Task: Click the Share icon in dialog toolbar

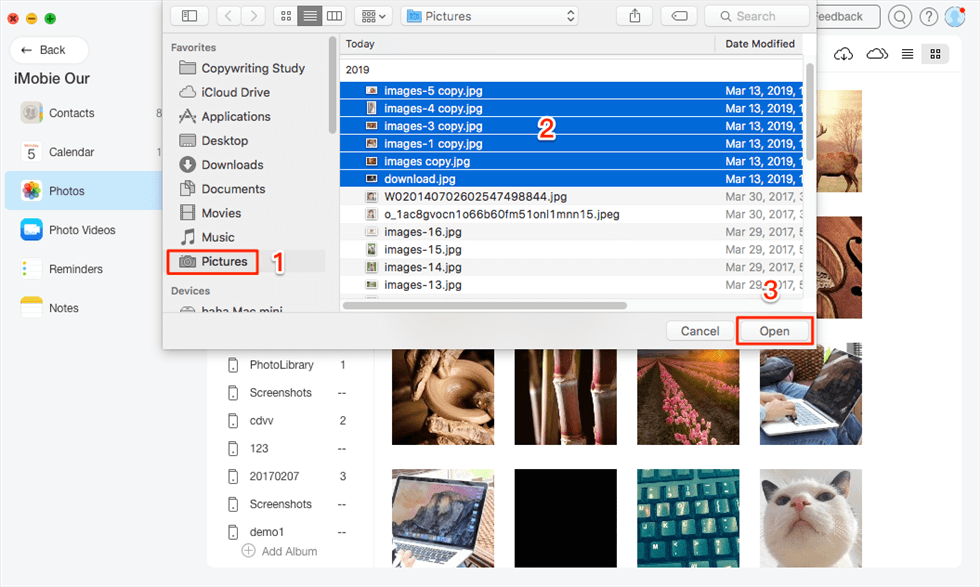Action: [x=634, y=16]
